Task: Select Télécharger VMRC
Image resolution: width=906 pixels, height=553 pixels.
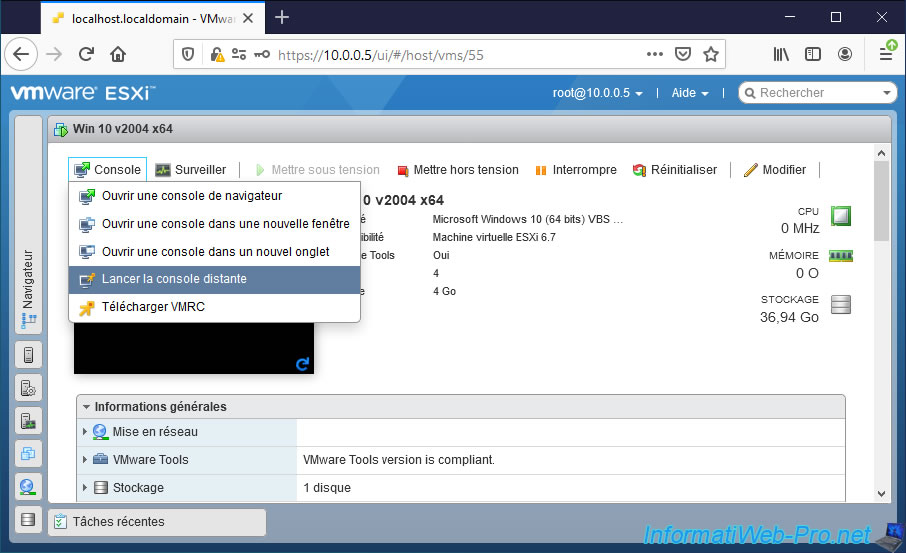Action: click(x=214, y=307)
